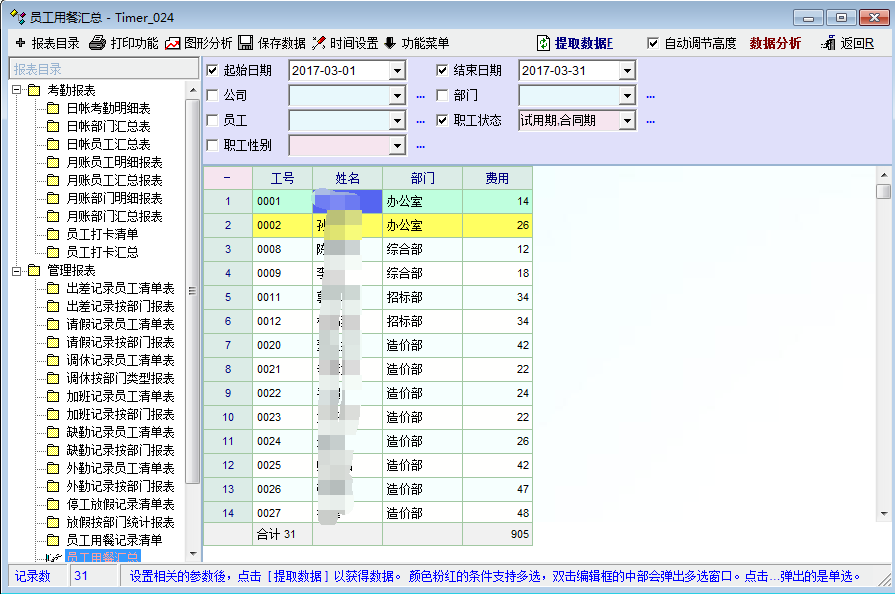The image size is (895, 594).
Task: Open 功能菜单 arrow icon
Action: pos(390,43)
